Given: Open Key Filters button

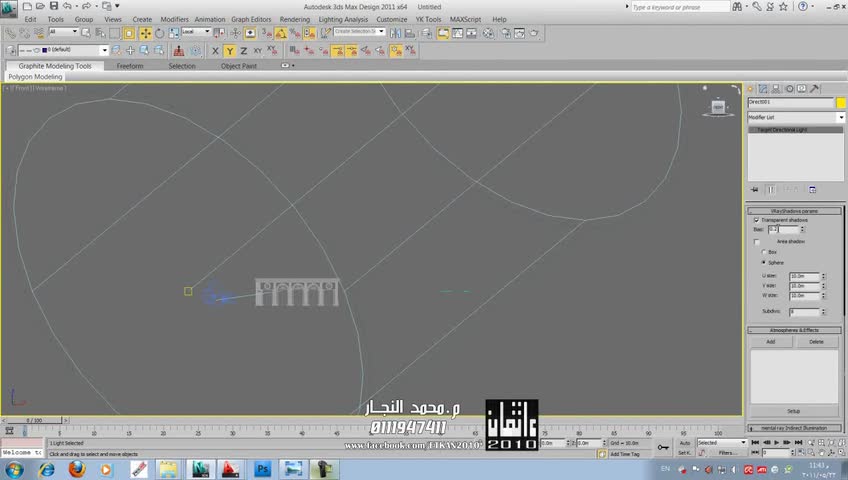Looking at the screenshot, I should (x=728, y=453).
